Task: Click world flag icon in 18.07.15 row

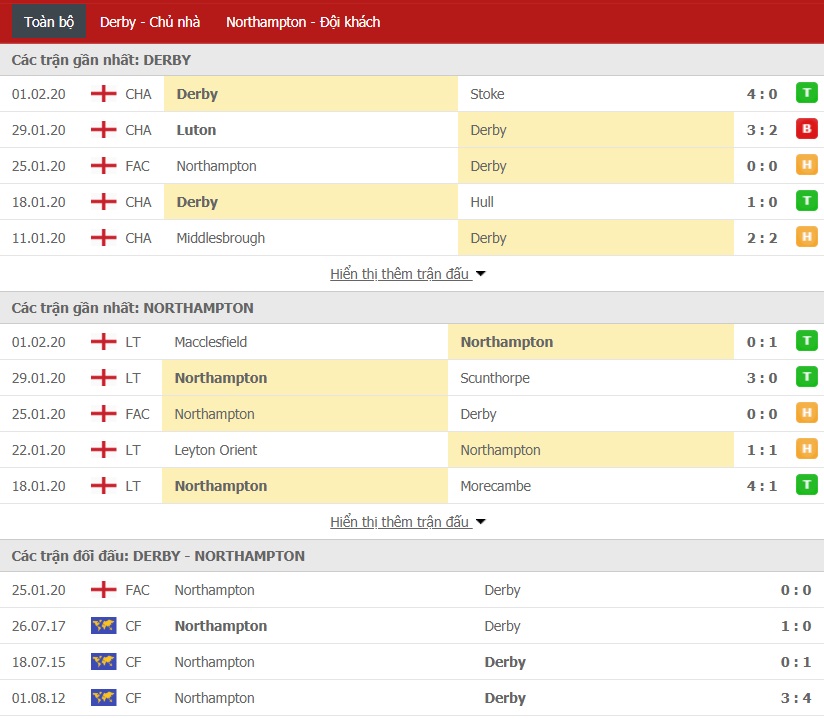Action: (104, 661)
